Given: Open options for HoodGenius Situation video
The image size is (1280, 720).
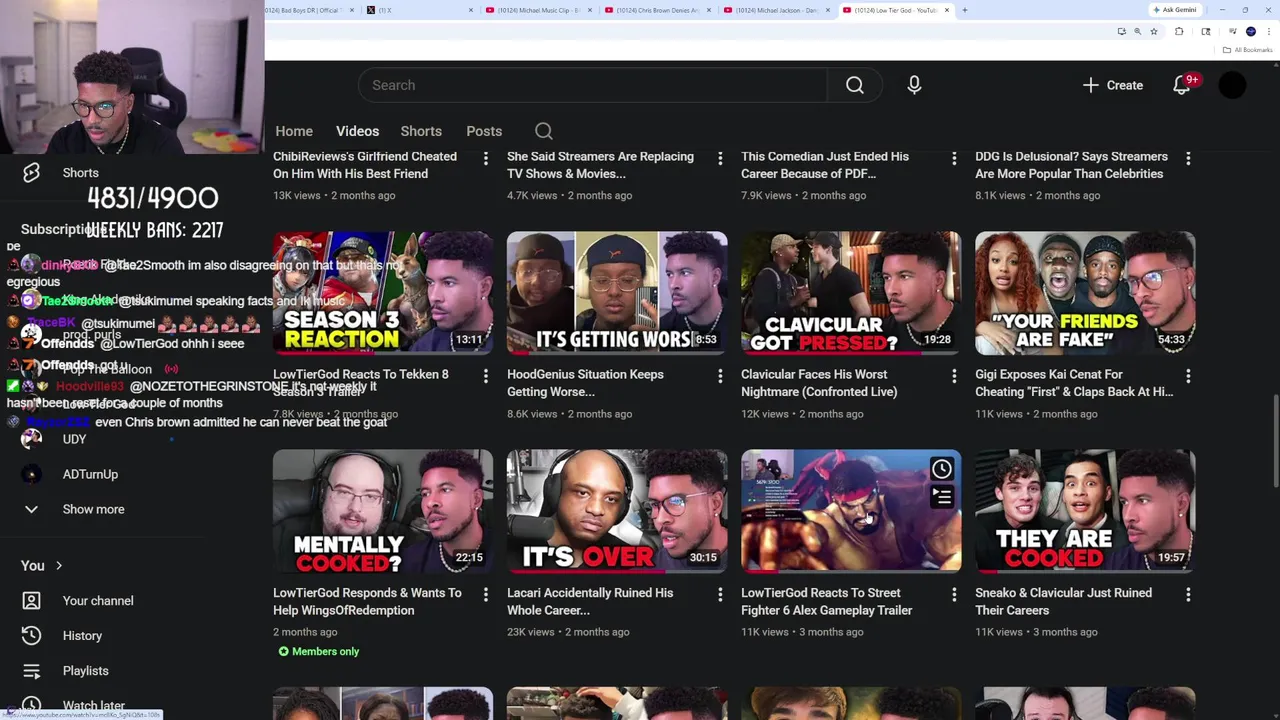Looking at the screenshot, I should click(x=720, y=376).
